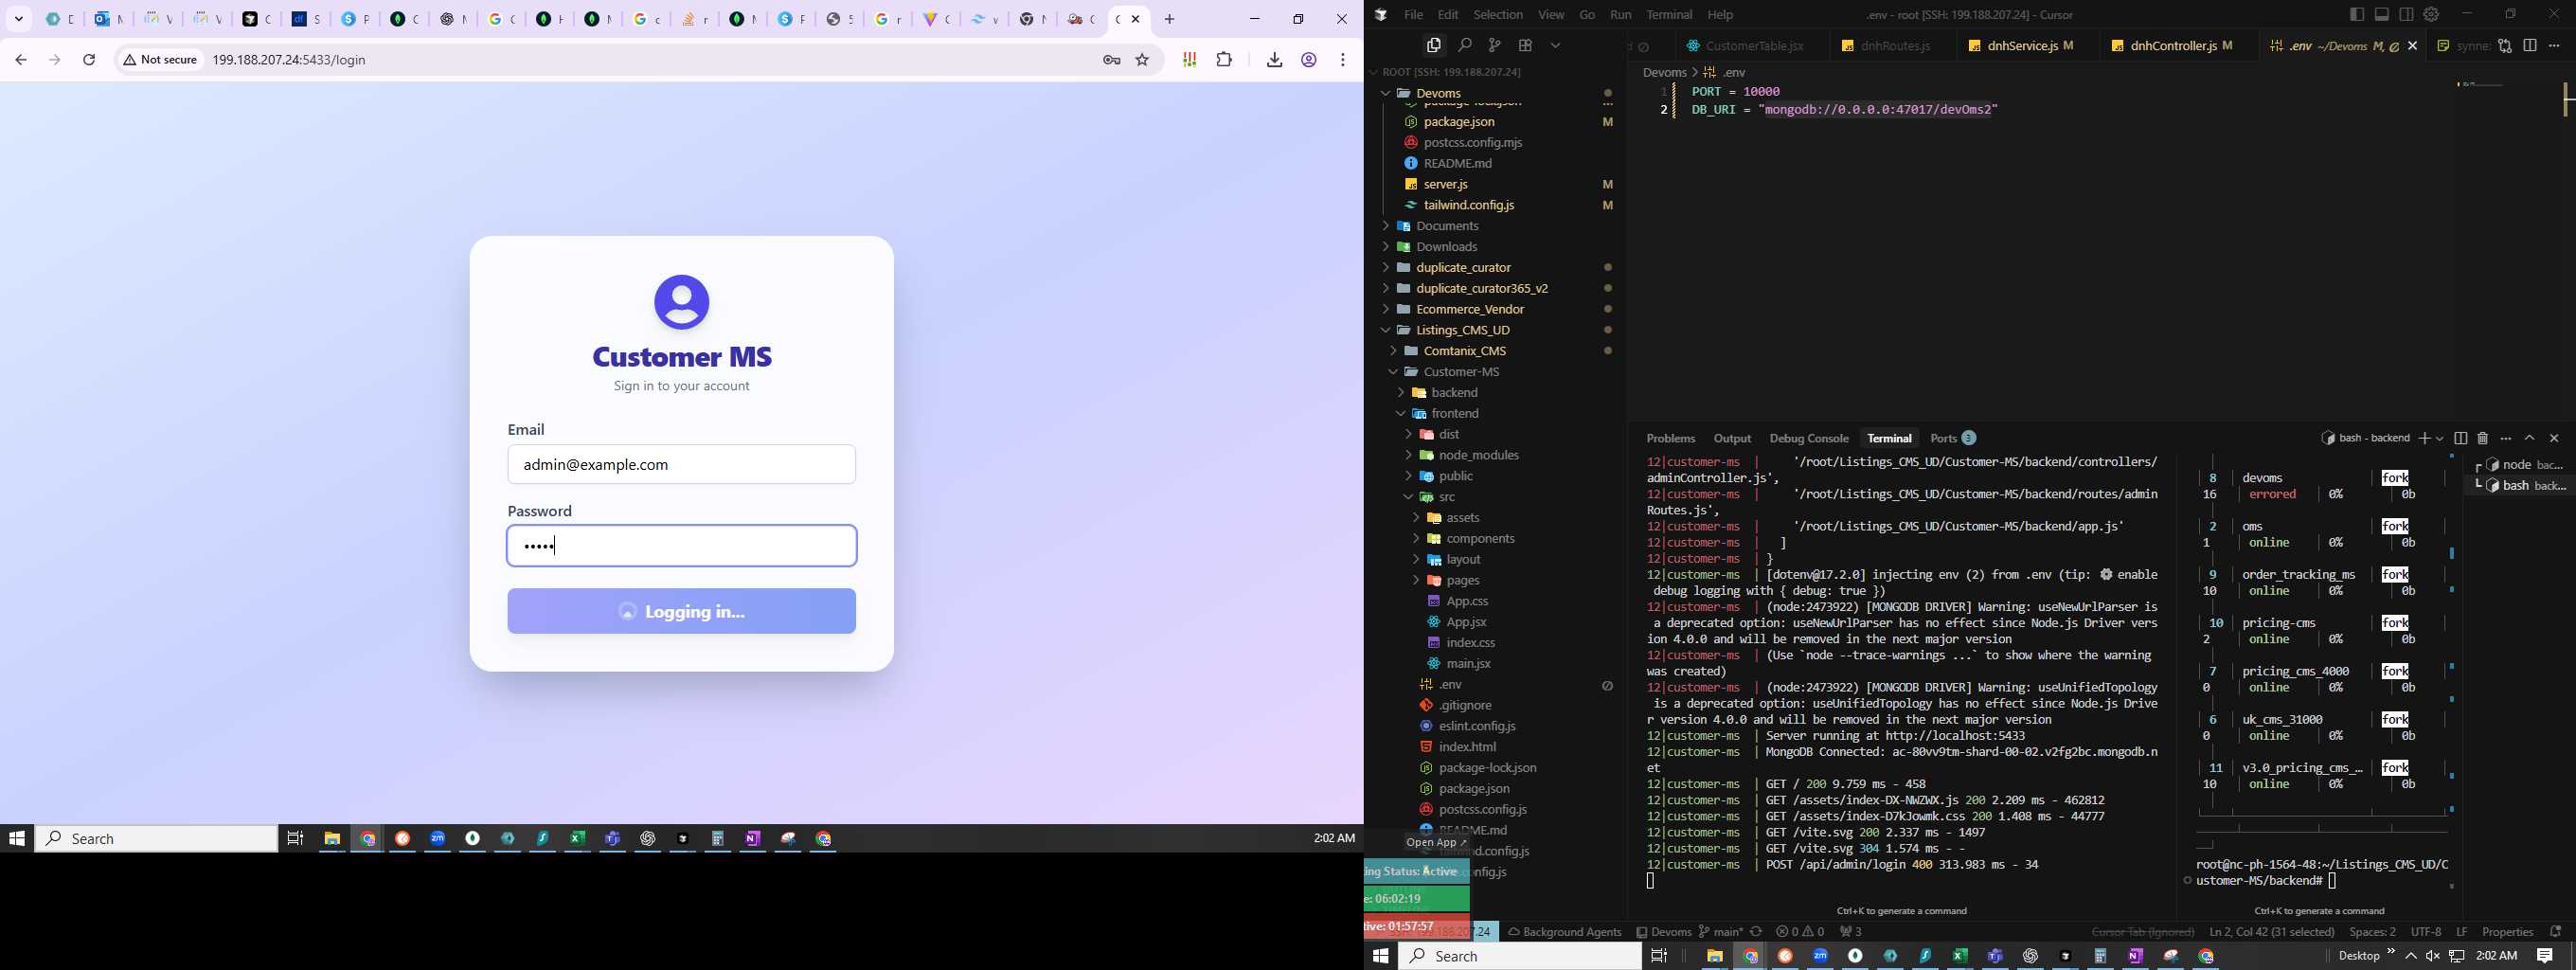Image resolution: width=2576 pixels, height=970 pixels.
Task: Switch to the Problems panel tab
Action: pyautogui.click(x=1671, y=438)
